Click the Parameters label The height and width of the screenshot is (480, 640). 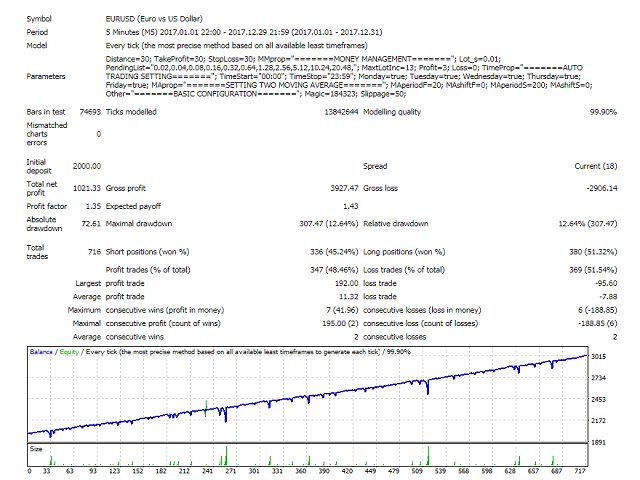click(46, 76)
